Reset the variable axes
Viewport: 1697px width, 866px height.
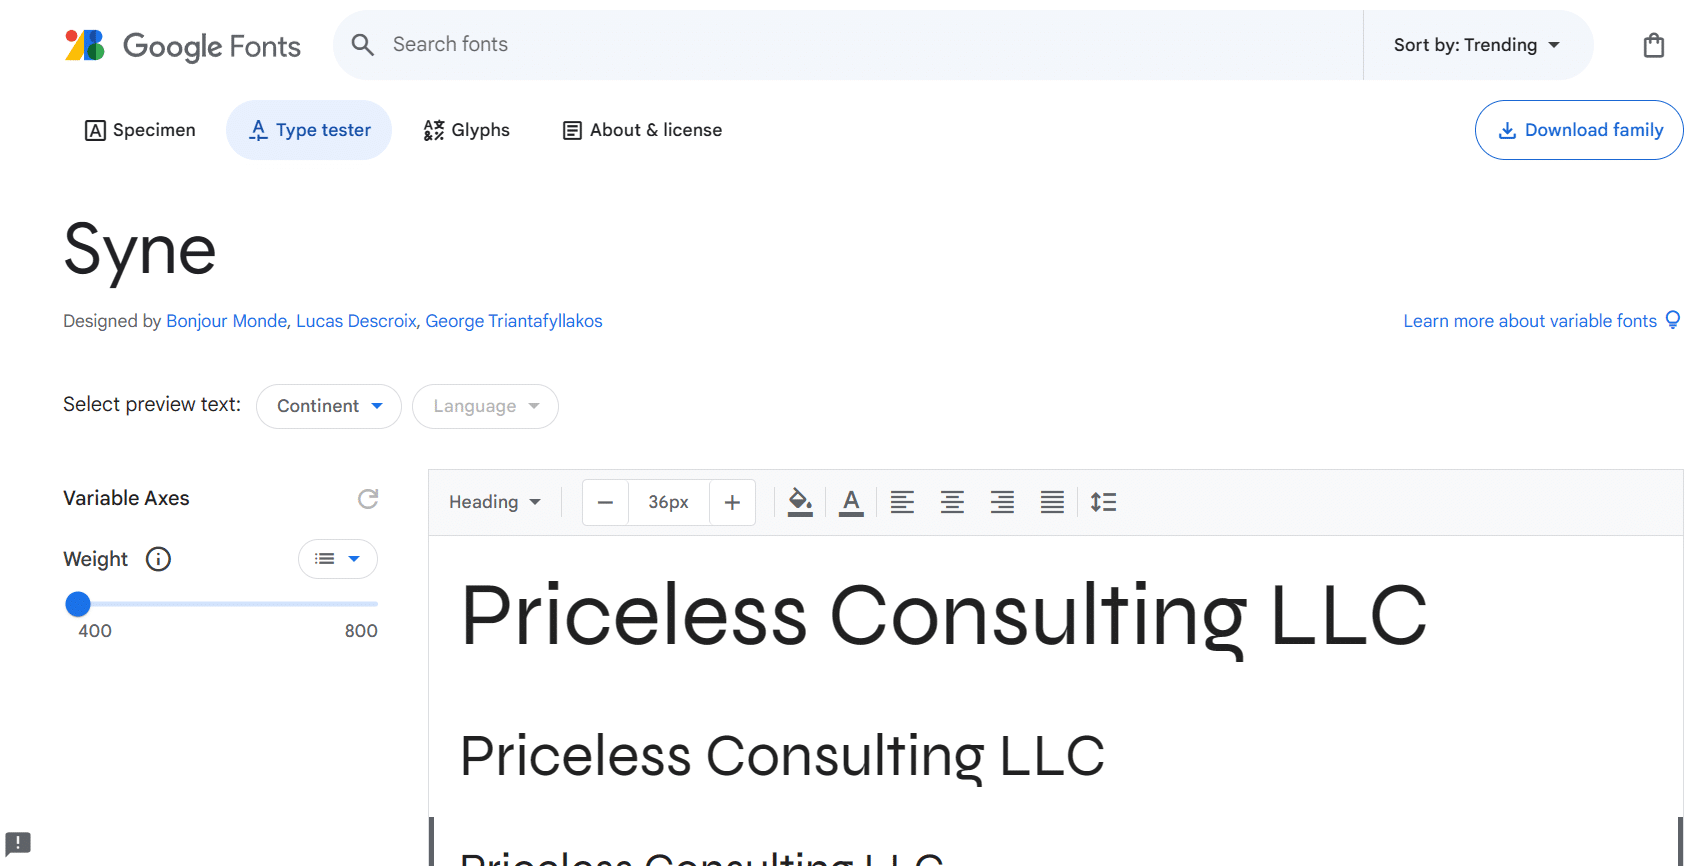368,499
